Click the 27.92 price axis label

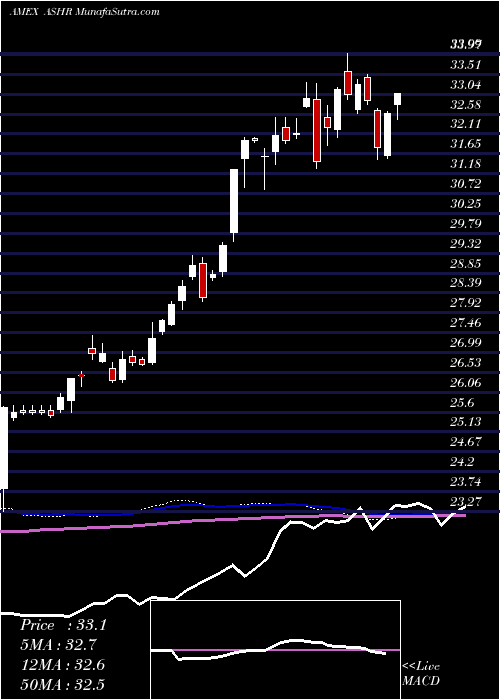(x=466, y=303)
